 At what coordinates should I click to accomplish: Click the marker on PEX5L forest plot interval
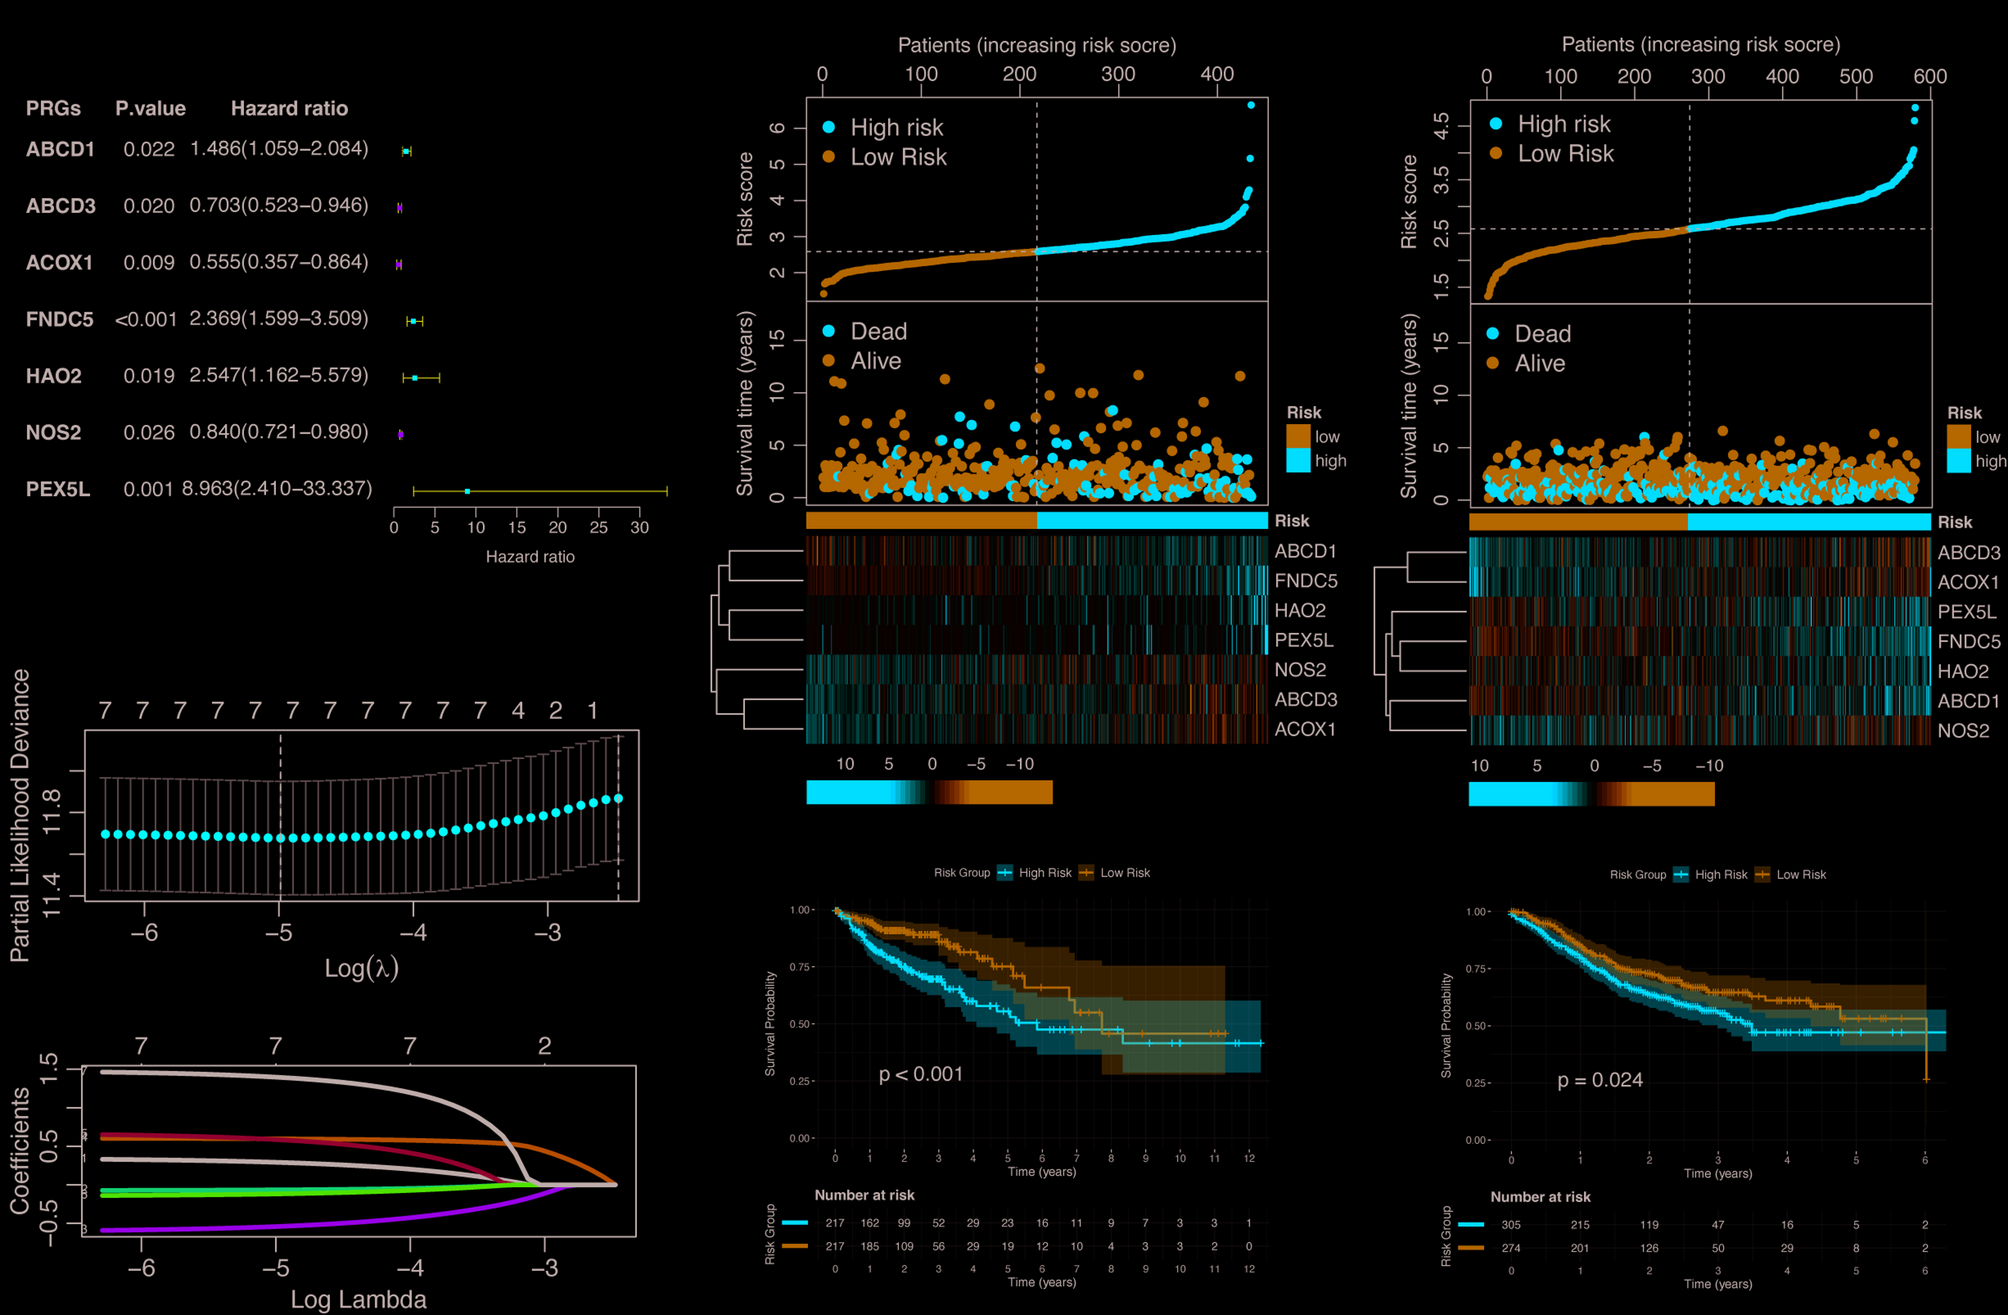pyautogui.click(x=467, y=491)
